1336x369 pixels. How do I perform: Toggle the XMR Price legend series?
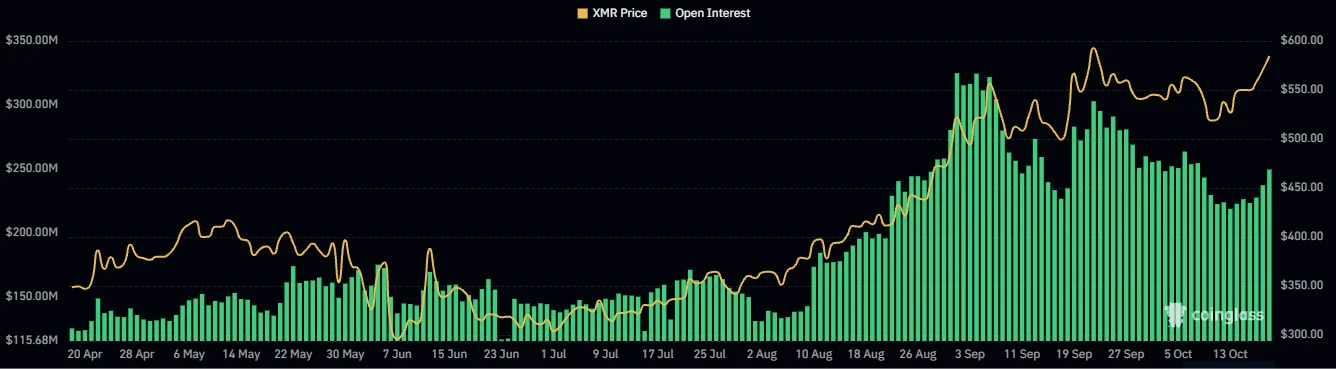point(612,13)
